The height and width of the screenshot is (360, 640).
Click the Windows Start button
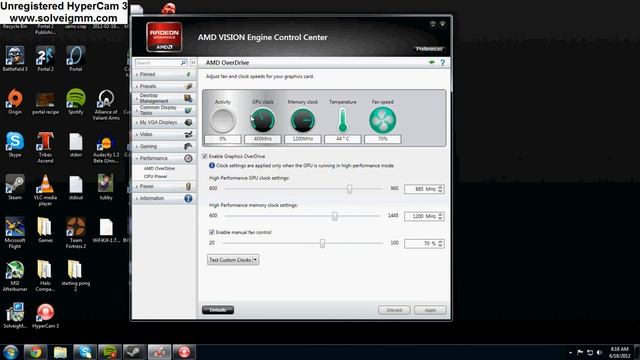pos(11,352)
